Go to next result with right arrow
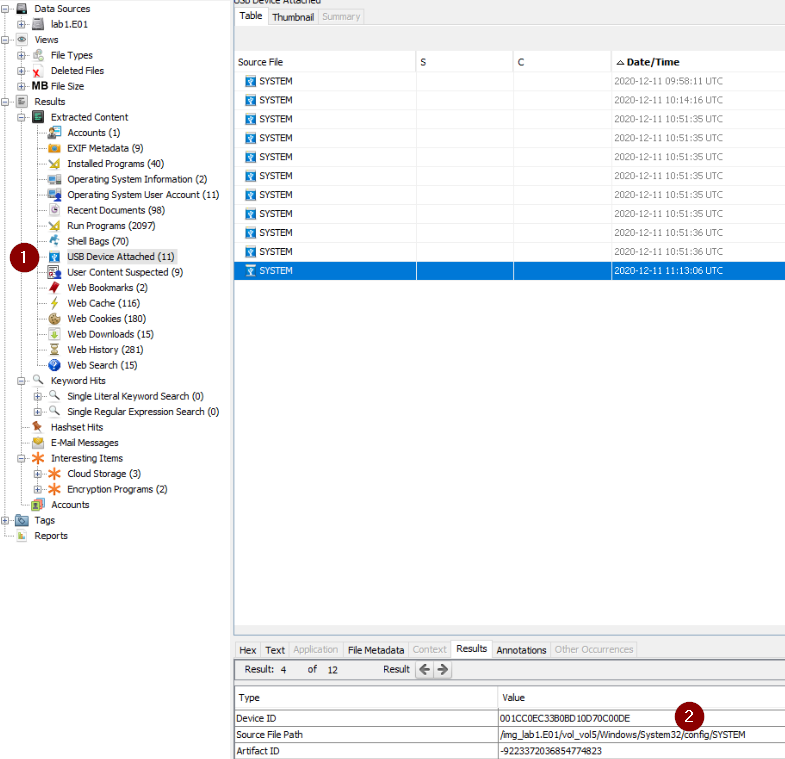The image size is (785, 759). point(443,669)
